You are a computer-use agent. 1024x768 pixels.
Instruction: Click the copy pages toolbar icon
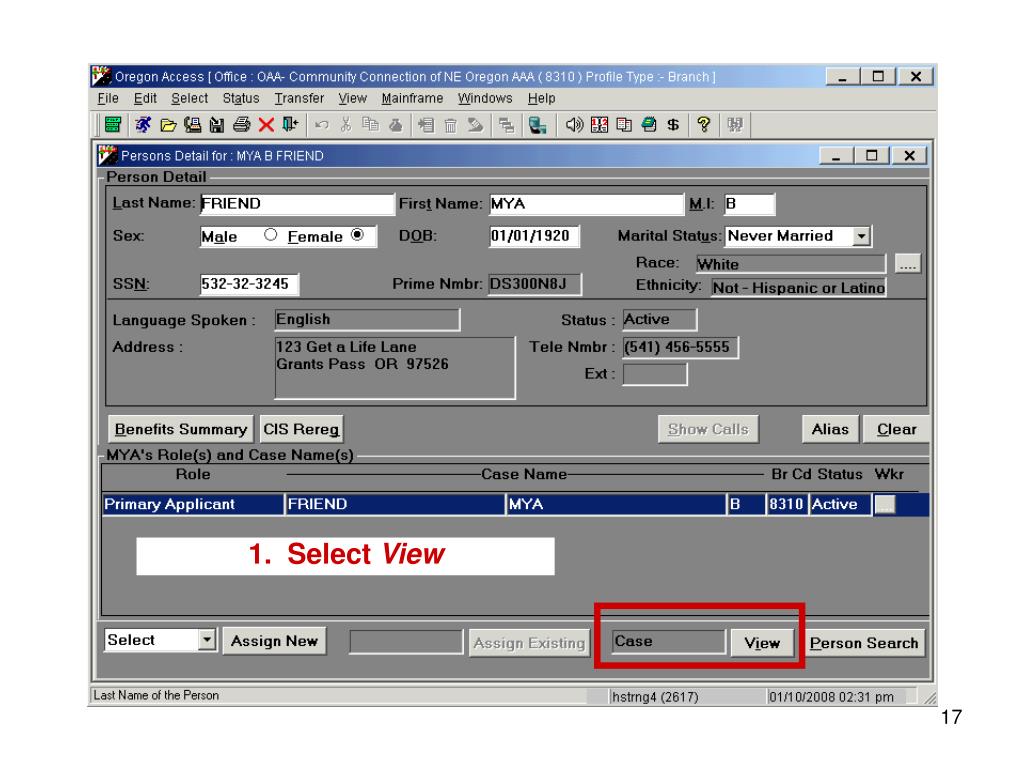click(x=370, y=124)
